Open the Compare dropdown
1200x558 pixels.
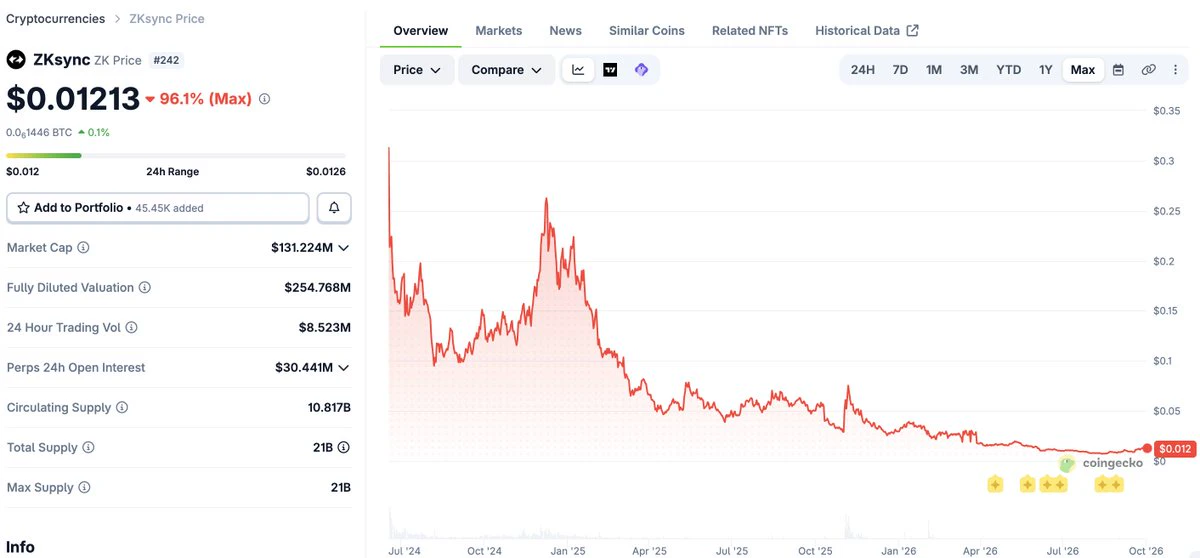coord(506,70)
